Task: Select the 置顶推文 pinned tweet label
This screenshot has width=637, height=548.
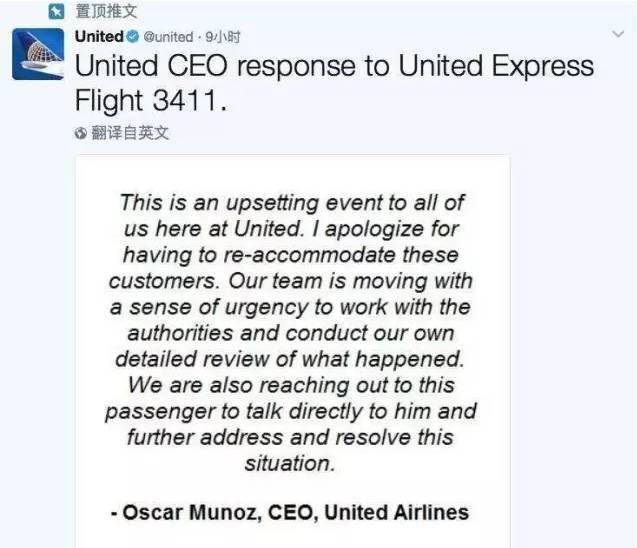Action: pos(106,11)
